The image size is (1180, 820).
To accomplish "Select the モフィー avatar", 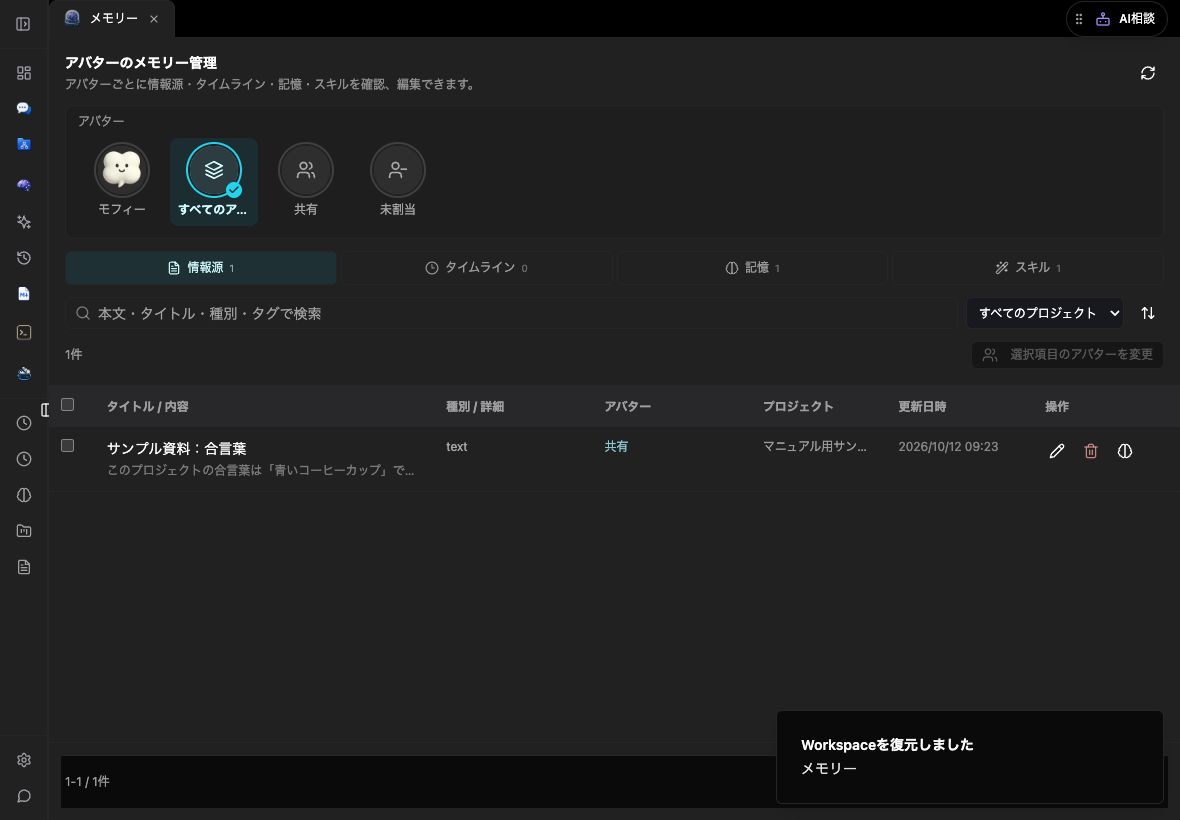I will pos(122,181).
